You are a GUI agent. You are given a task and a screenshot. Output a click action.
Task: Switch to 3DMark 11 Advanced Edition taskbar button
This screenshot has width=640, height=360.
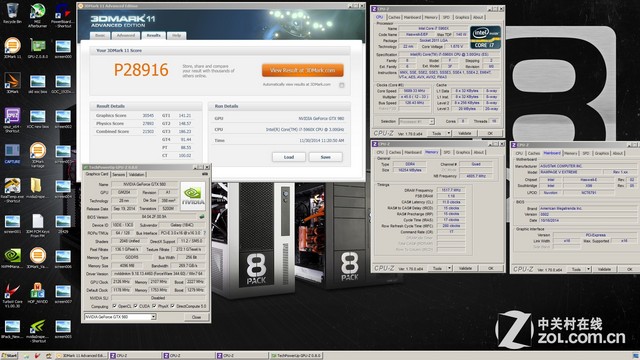[81, 356]
